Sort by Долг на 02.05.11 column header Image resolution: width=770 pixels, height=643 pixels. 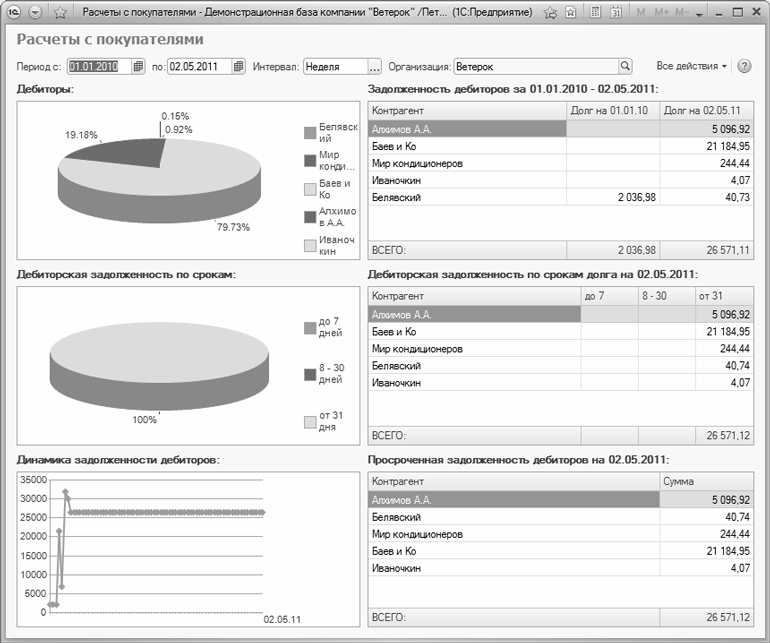click(707, 111)
